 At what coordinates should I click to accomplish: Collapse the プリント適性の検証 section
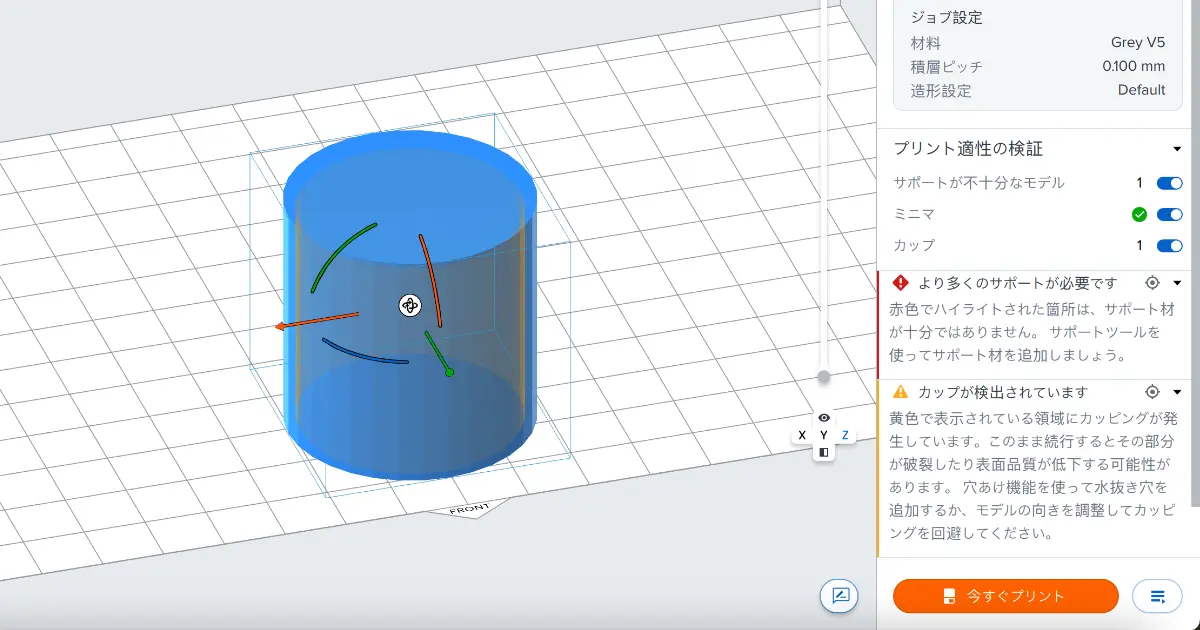(x=1177, y=149)
